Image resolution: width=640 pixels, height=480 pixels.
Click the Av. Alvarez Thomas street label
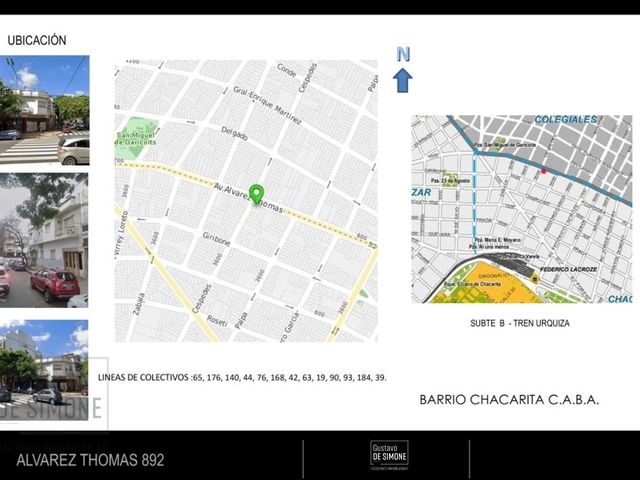click(x=248, y=198)
